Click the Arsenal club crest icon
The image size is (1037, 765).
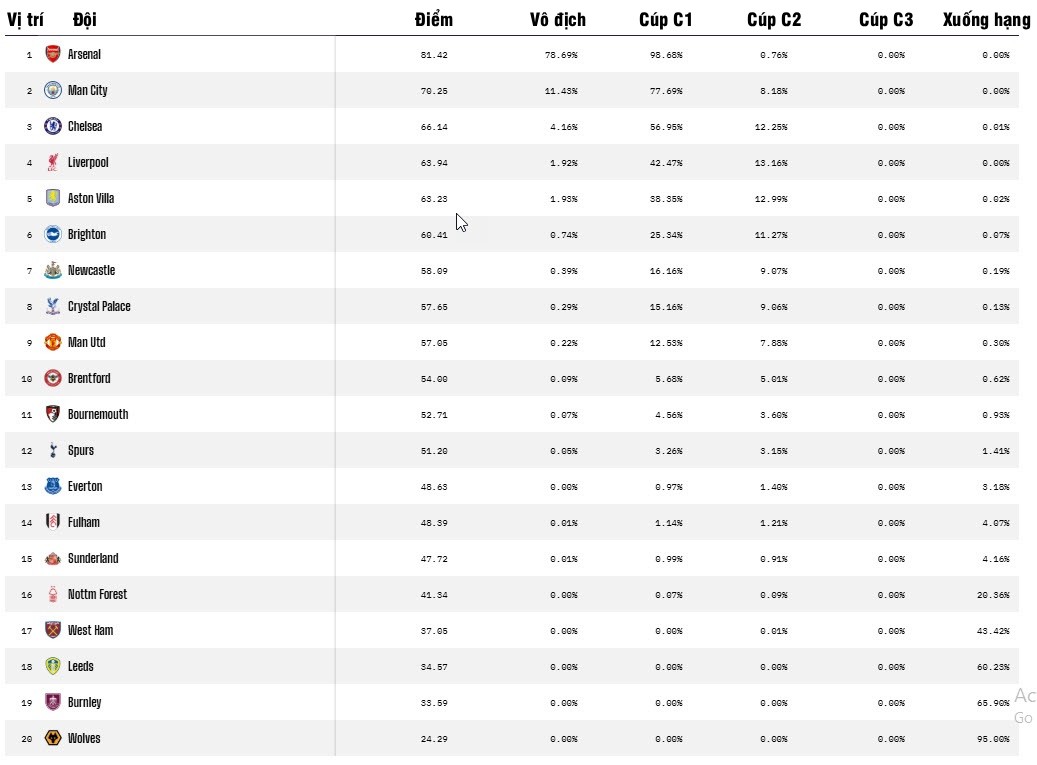click(53, 55)
